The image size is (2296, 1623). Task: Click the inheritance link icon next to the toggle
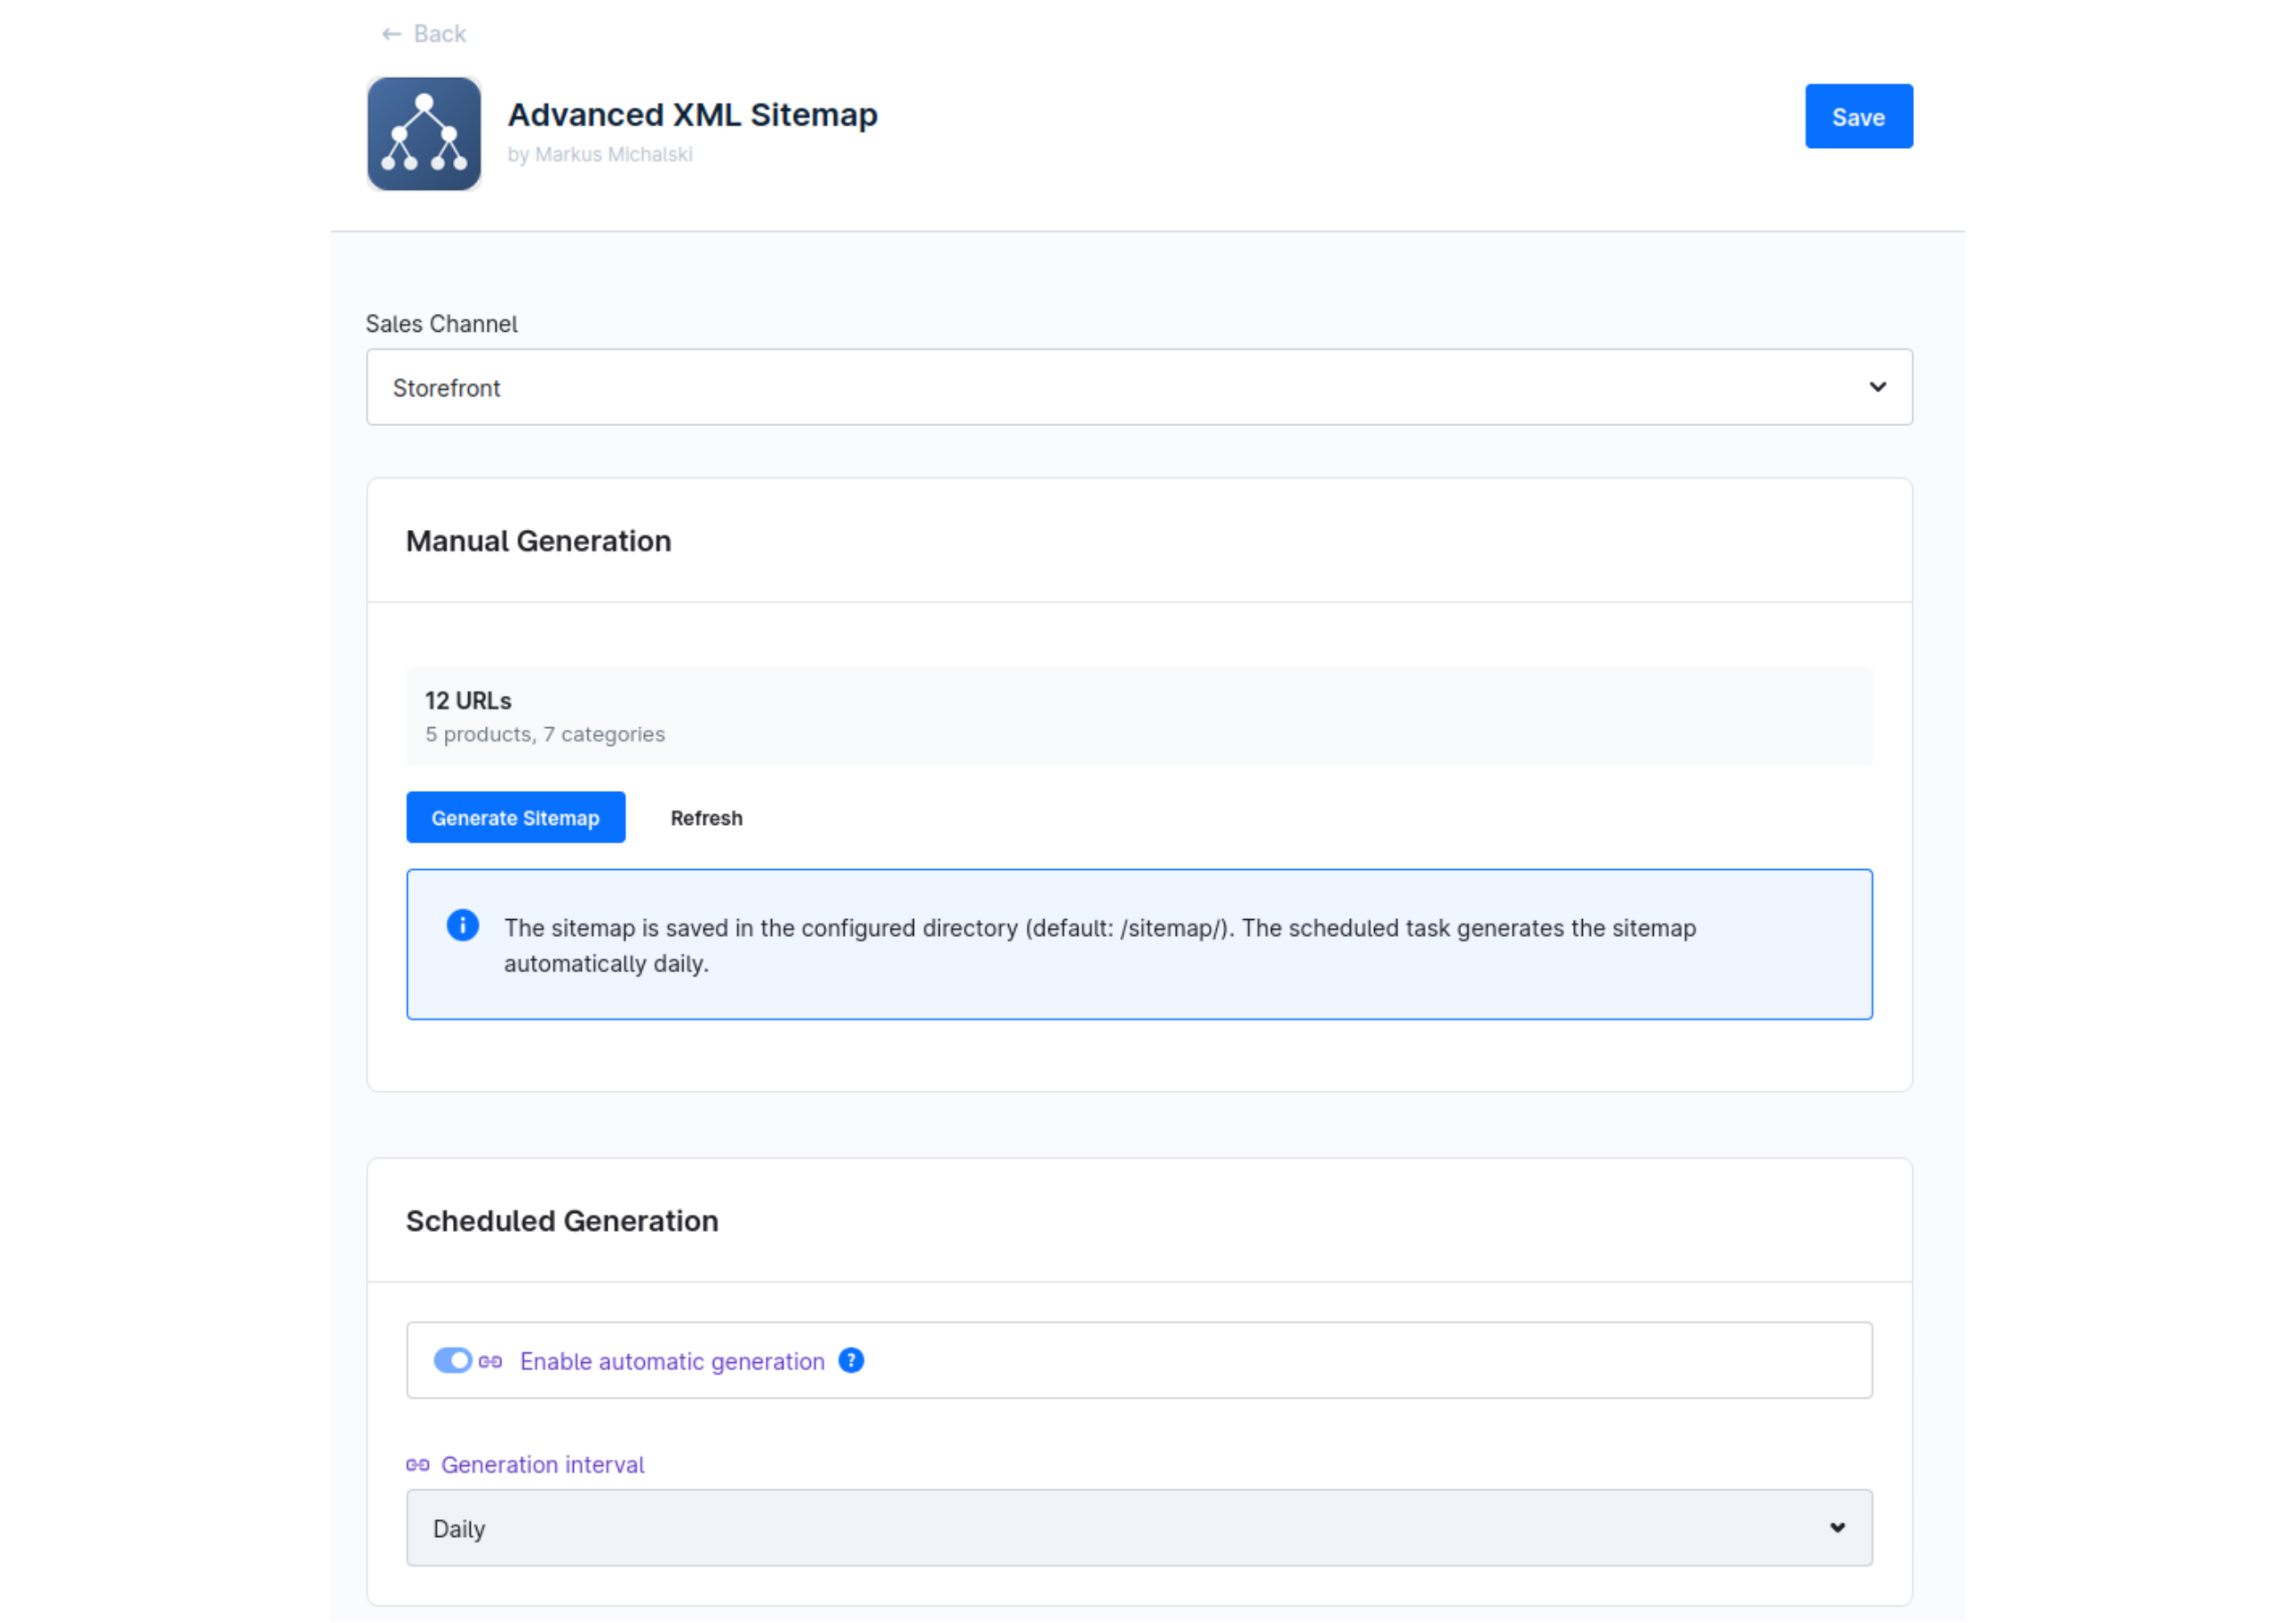point(490,1362)
